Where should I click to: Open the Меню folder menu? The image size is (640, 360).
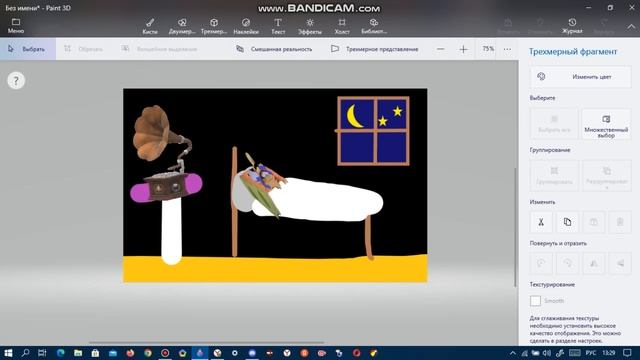click(x=16, y=26)
